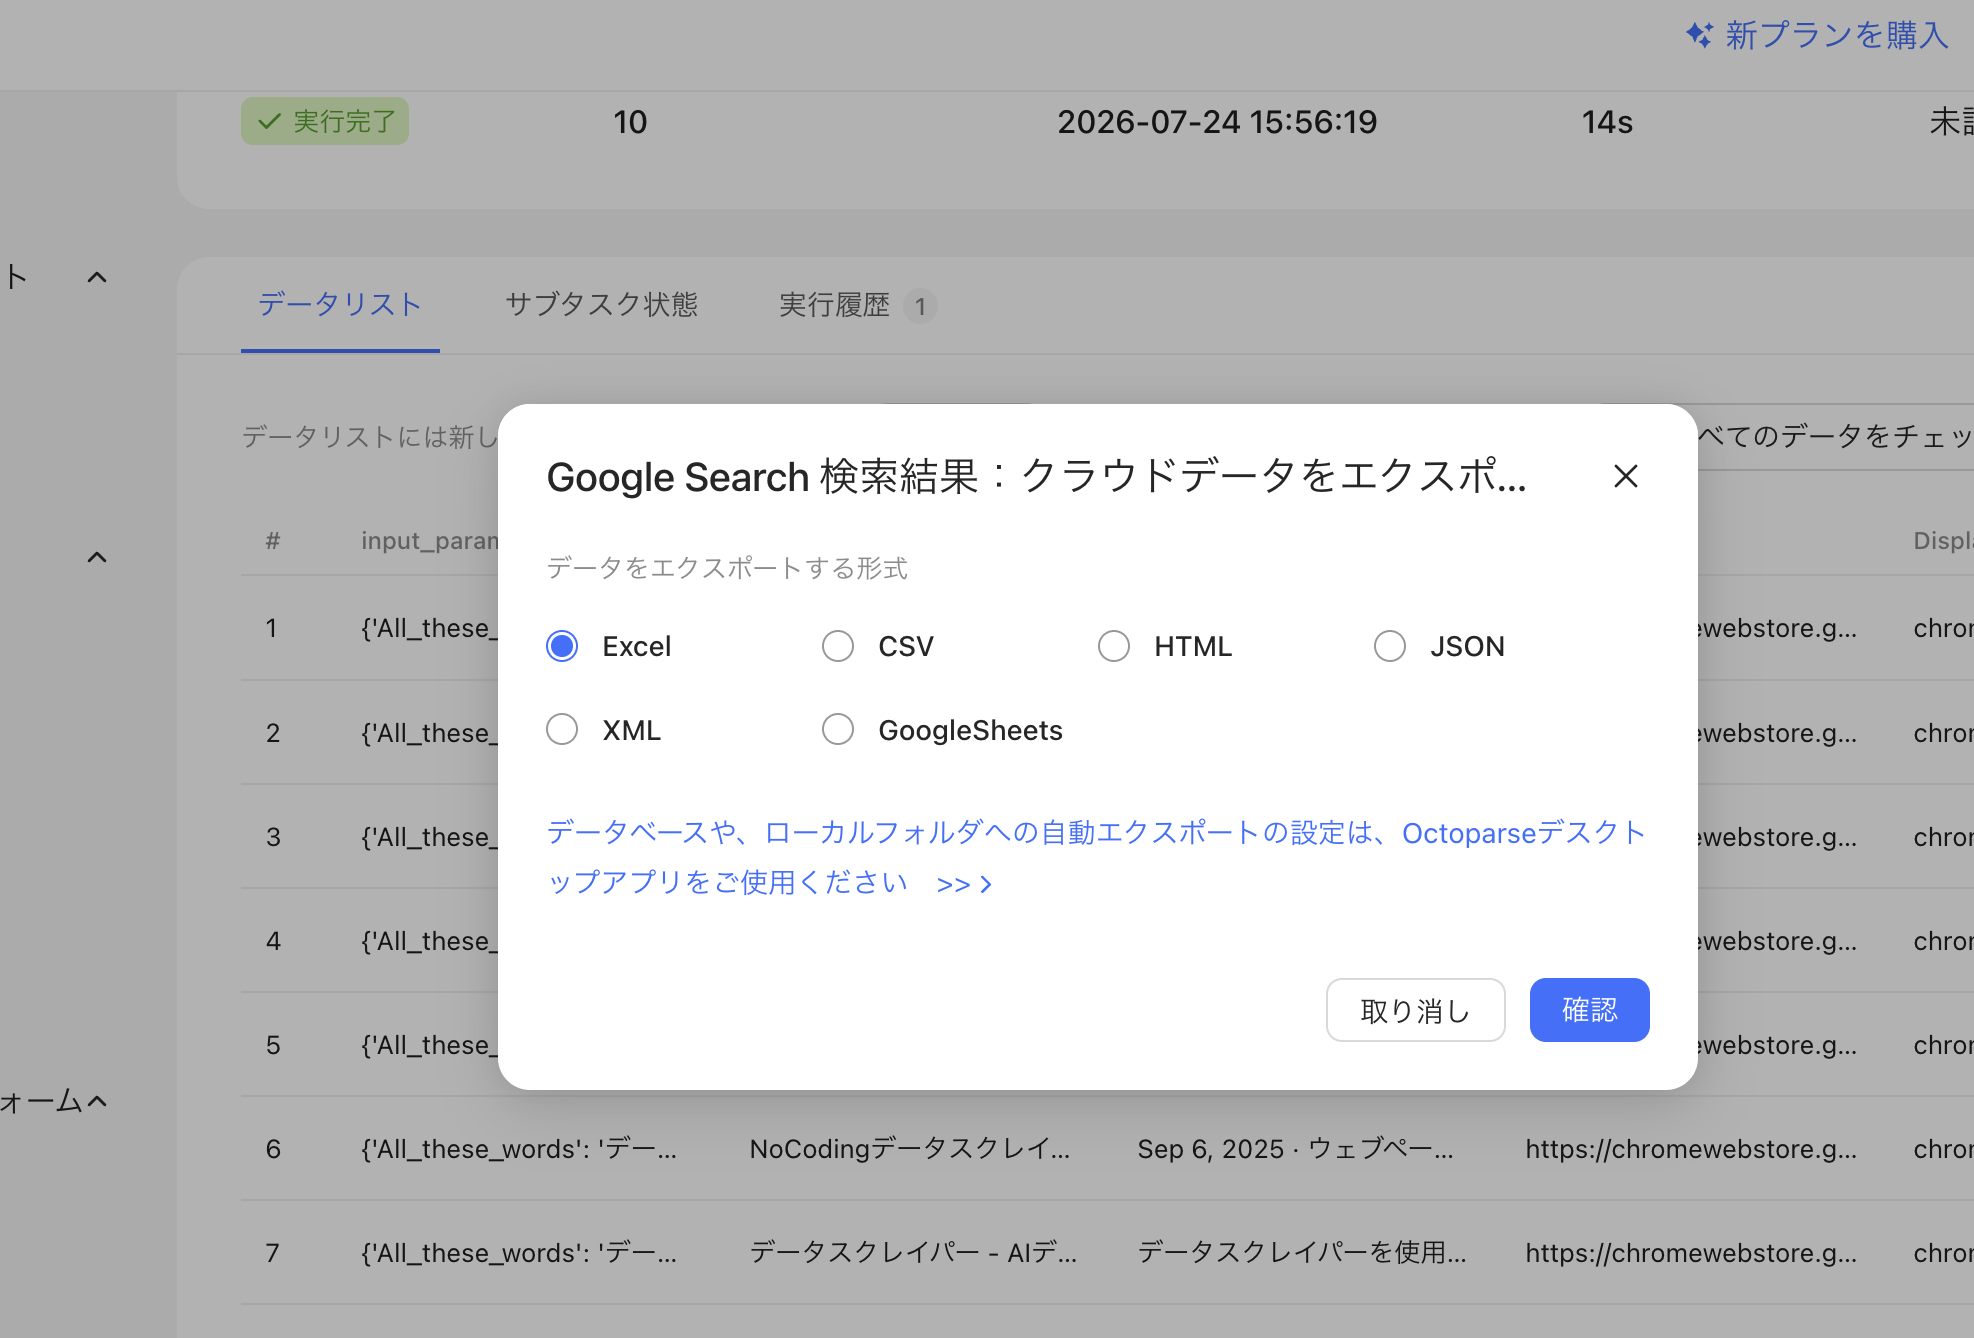The width and height of the screenshot is (1974, 1338).
Task: Click the データをエクスポートする形式 label
Action: [x=727, y=568]
